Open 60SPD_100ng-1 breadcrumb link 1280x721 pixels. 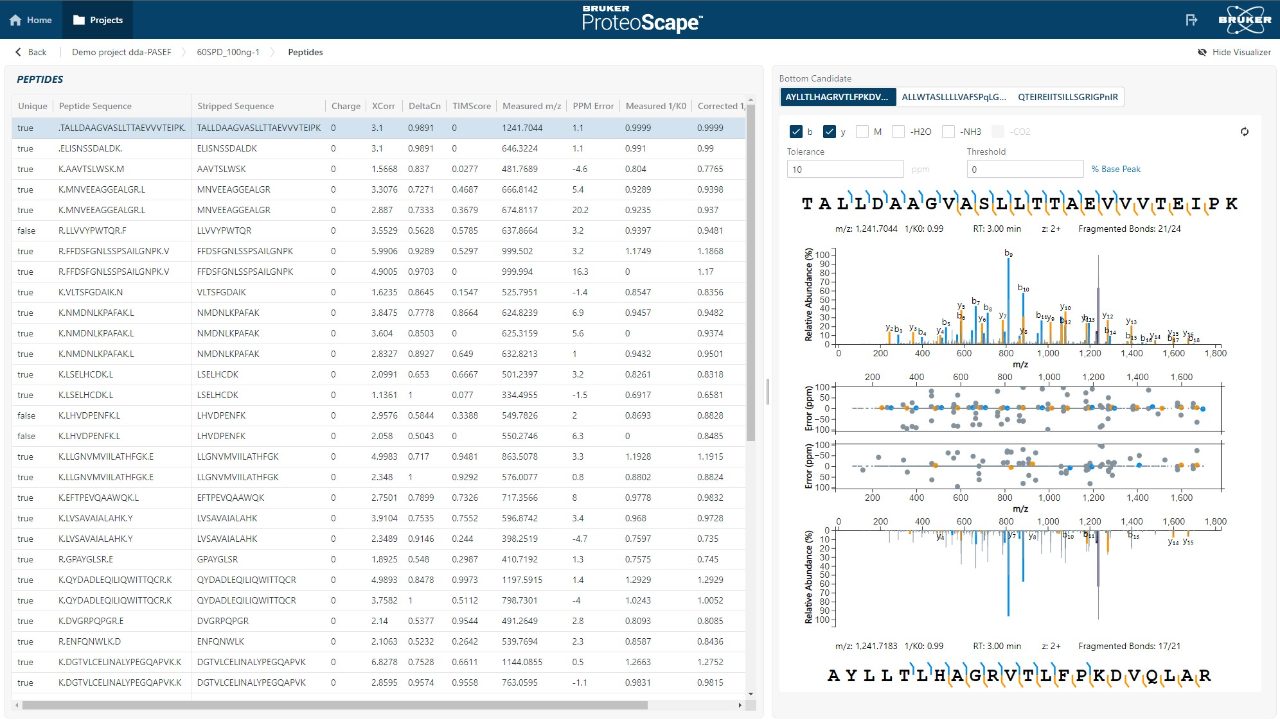pyautogui.click(x=228, y=52)
